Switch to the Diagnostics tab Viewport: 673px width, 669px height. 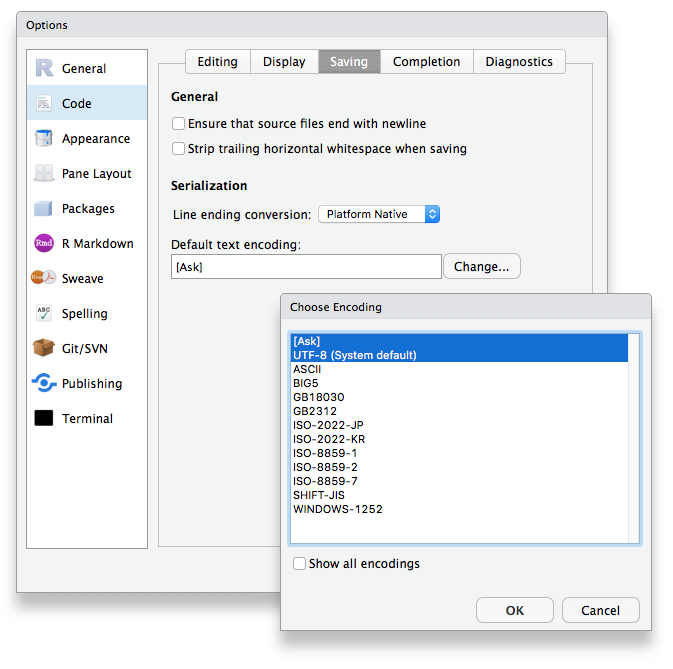tap(519, 62)
